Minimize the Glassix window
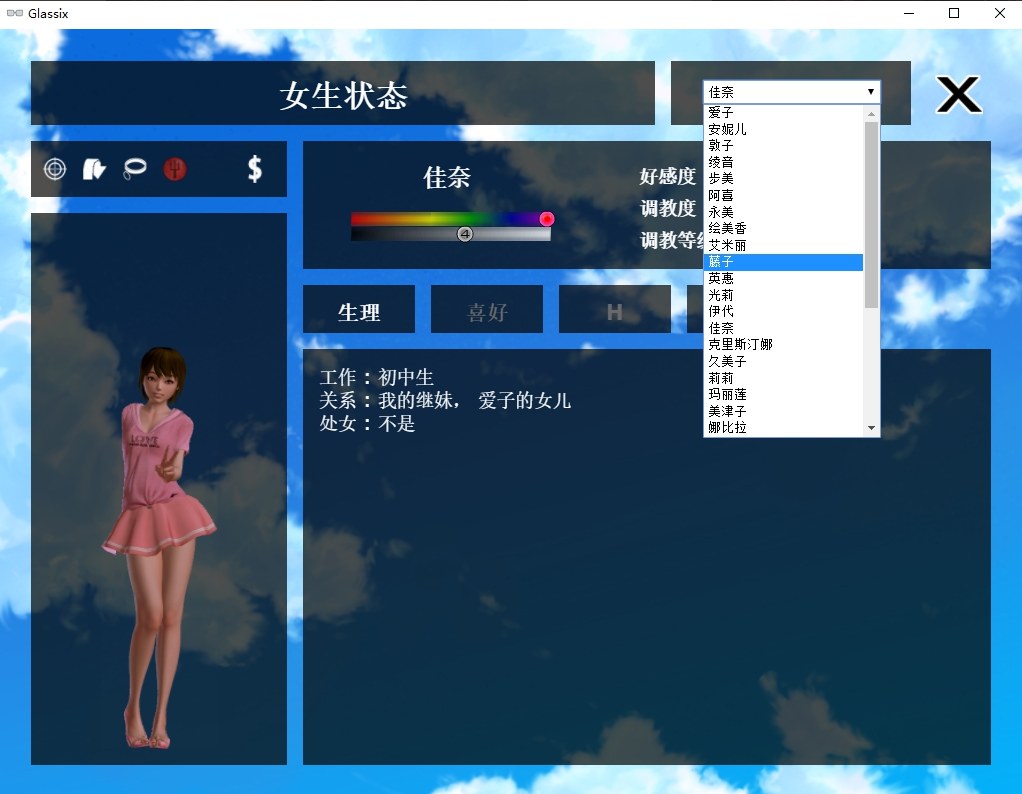Screen dimensions: 1022x794 [x=909, y=13]
